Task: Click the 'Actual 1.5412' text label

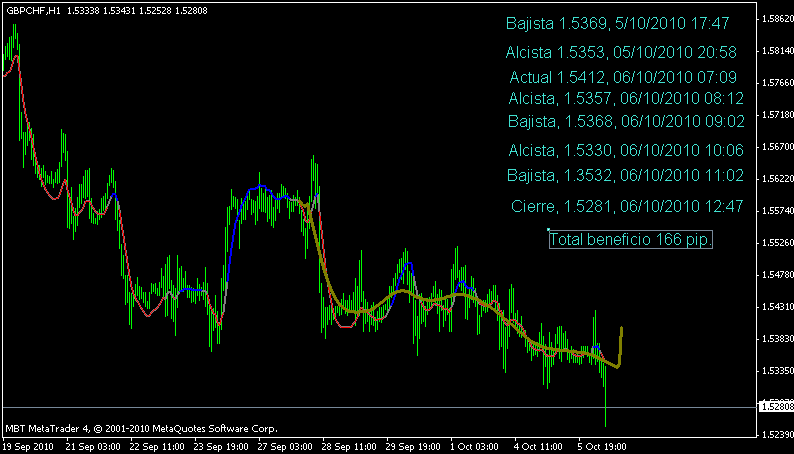Action: click(x=623, y=77)
